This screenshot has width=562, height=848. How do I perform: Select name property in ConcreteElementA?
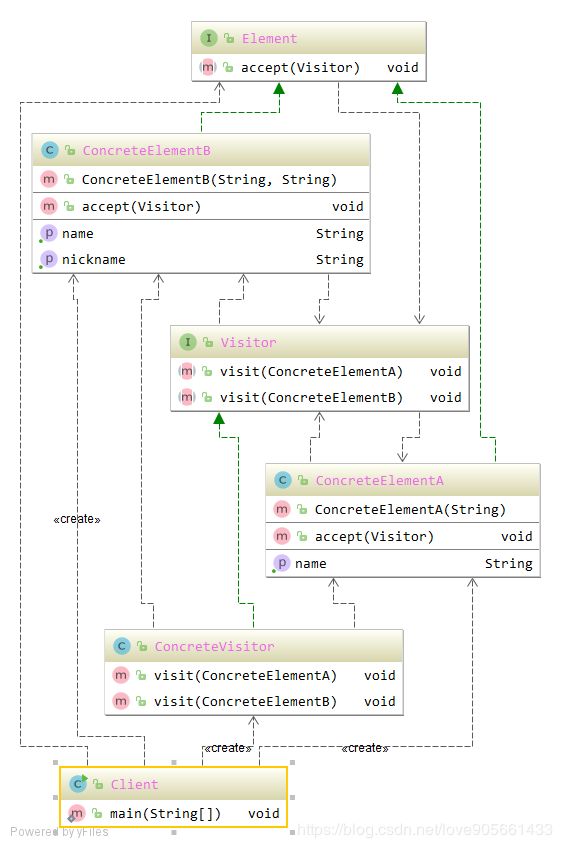403,564
